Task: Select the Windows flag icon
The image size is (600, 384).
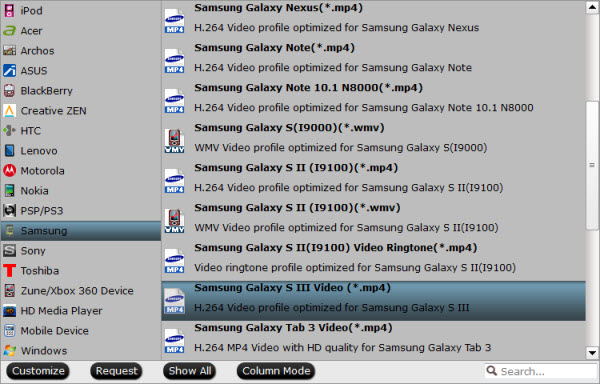Action: (9, 350)
